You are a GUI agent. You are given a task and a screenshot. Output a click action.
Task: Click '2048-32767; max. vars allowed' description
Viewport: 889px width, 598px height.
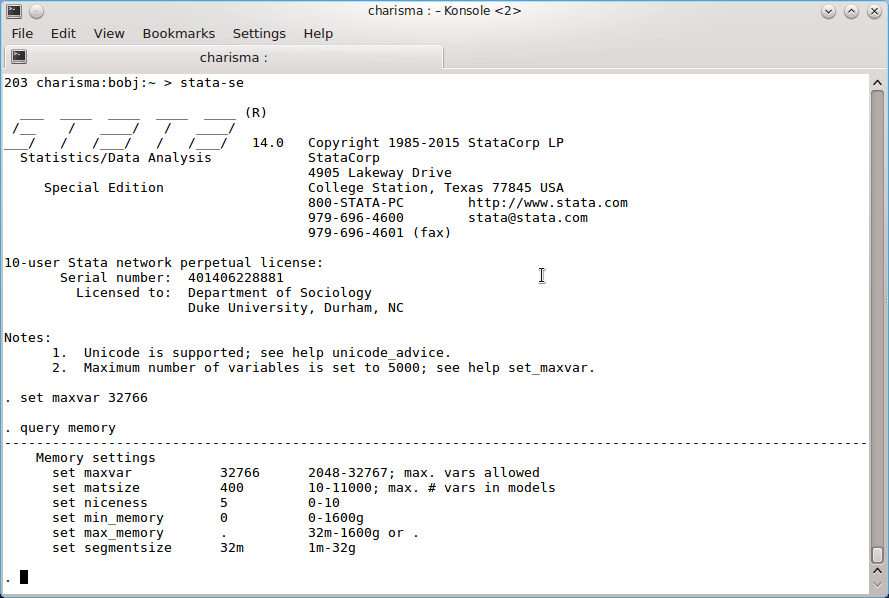tap(424, 473)
